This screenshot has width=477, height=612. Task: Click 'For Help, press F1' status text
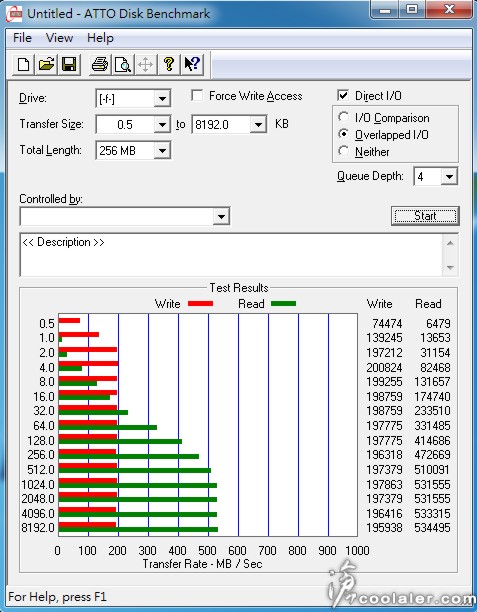tap(57, 597)
